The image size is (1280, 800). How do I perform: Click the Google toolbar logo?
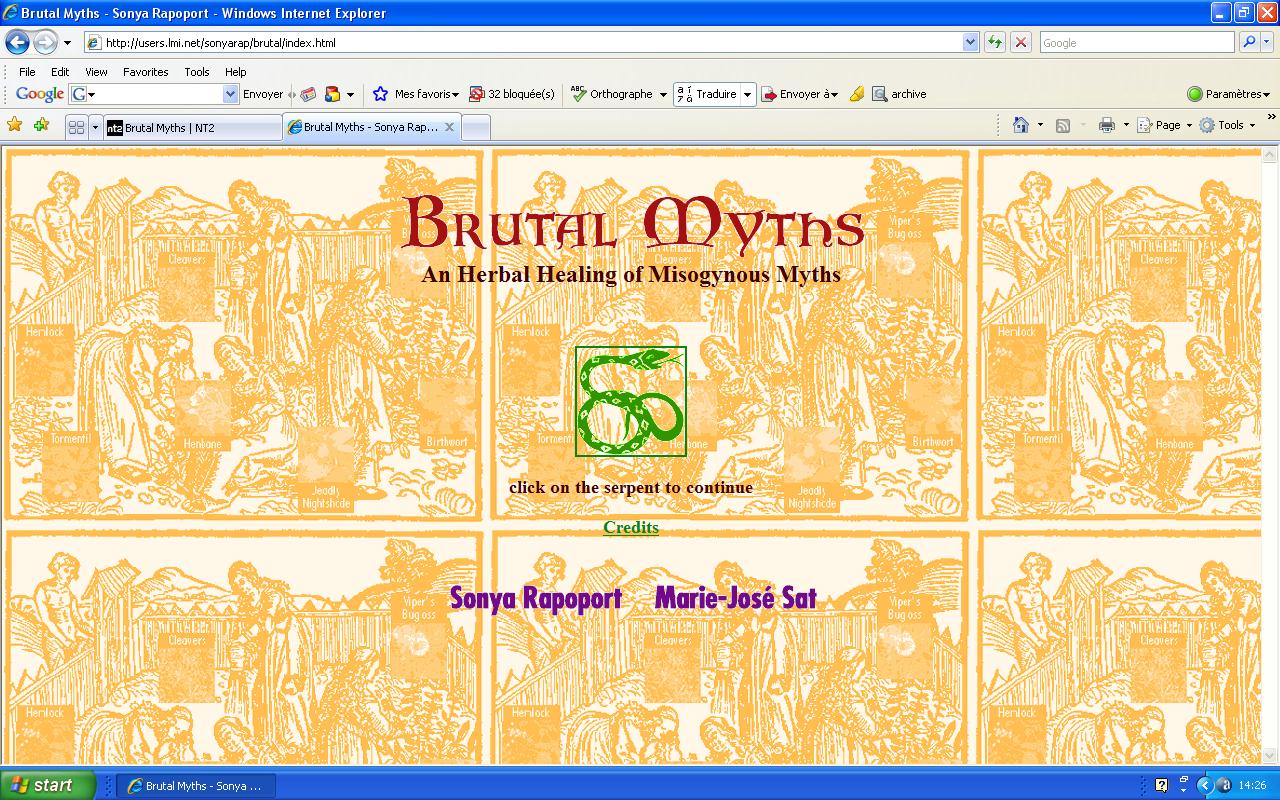(x=40, y=94)
